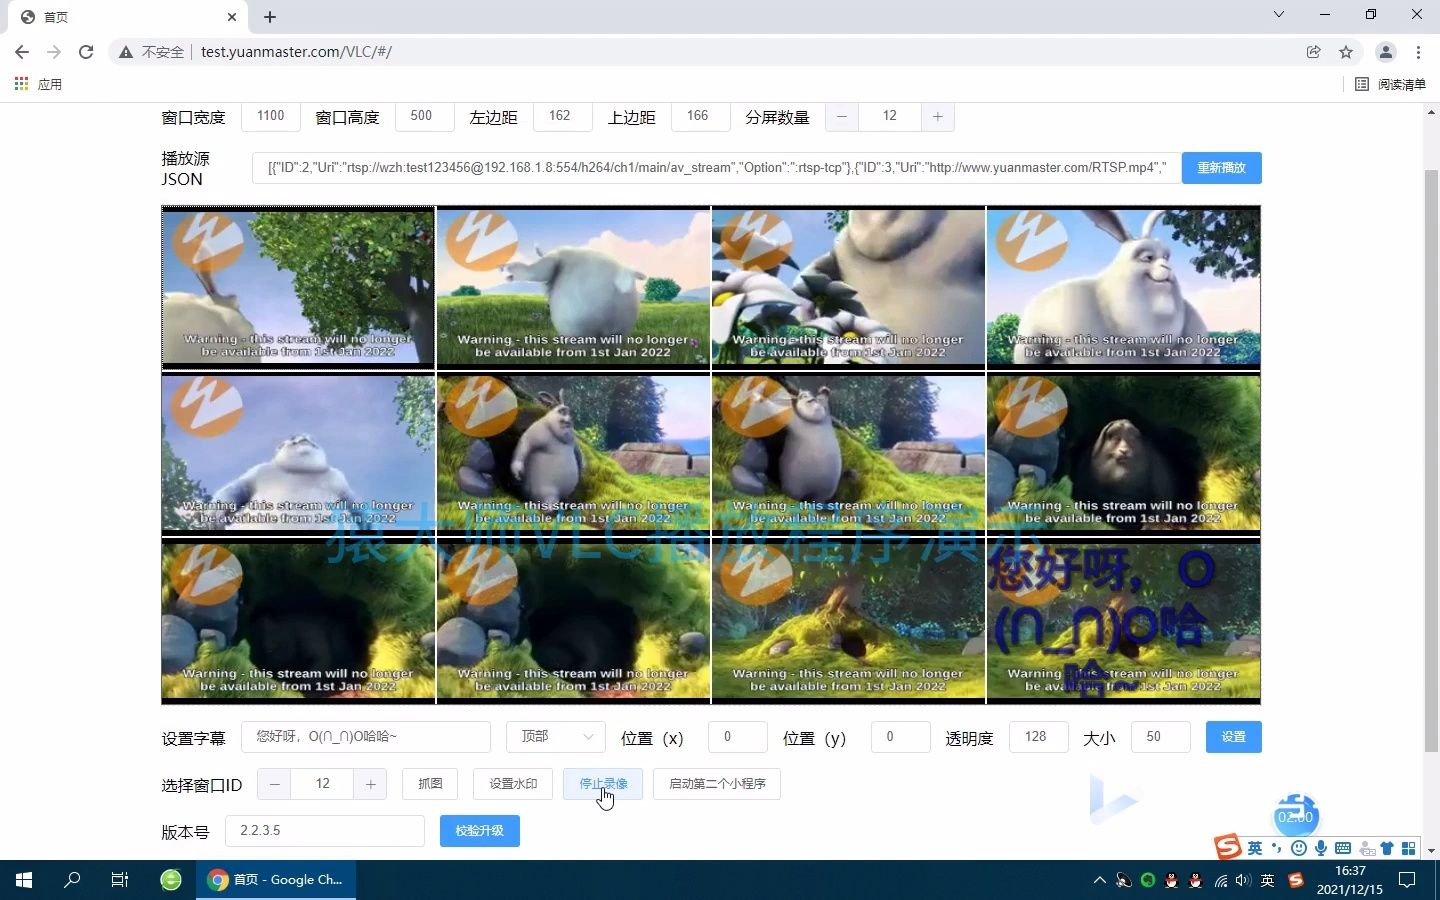Open the Chrome three-dot menu

[x=1419, y=52]
